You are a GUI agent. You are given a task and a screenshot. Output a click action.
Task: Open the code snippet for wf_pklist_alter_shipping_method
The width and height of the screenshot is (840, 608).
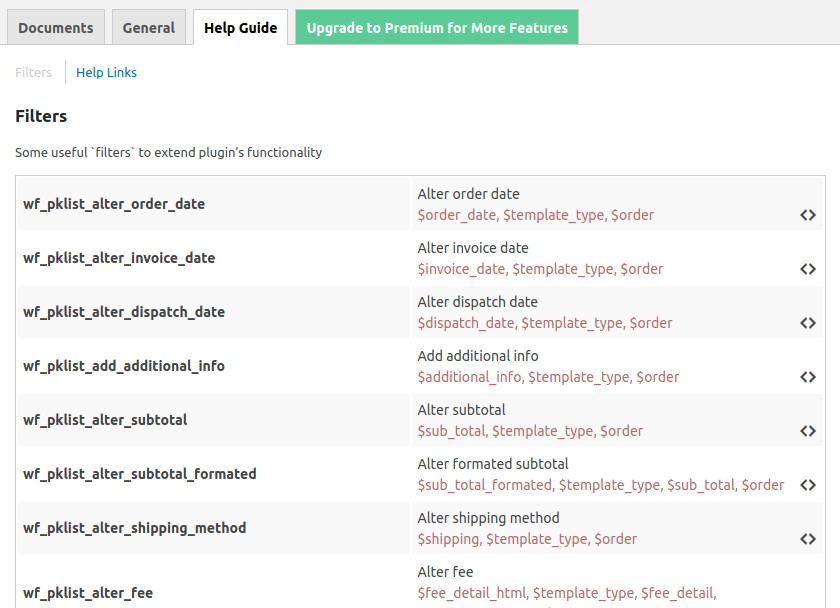[809, 539]
